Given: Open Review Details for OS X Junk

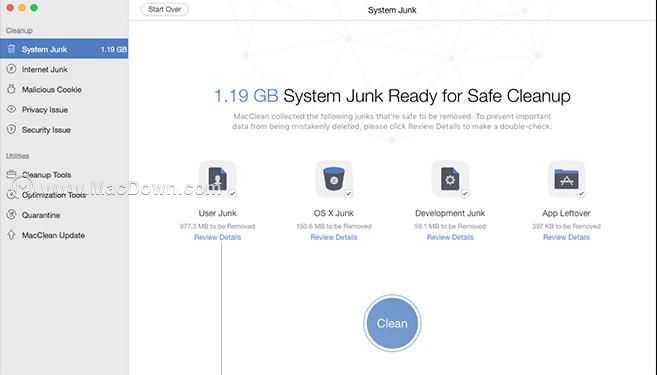Looking at the screenshot, I should 334,237.
